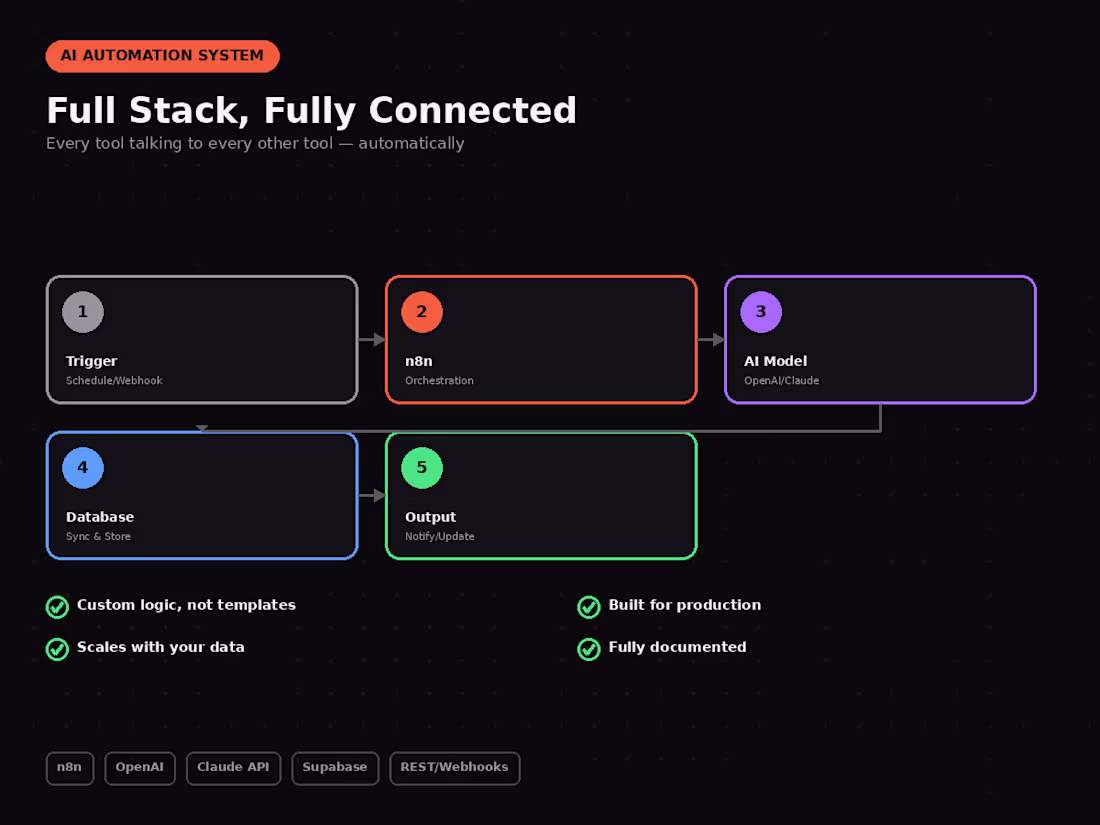Click the orange number 2 circle
The image size is (1100, 825).
[422, 311]
